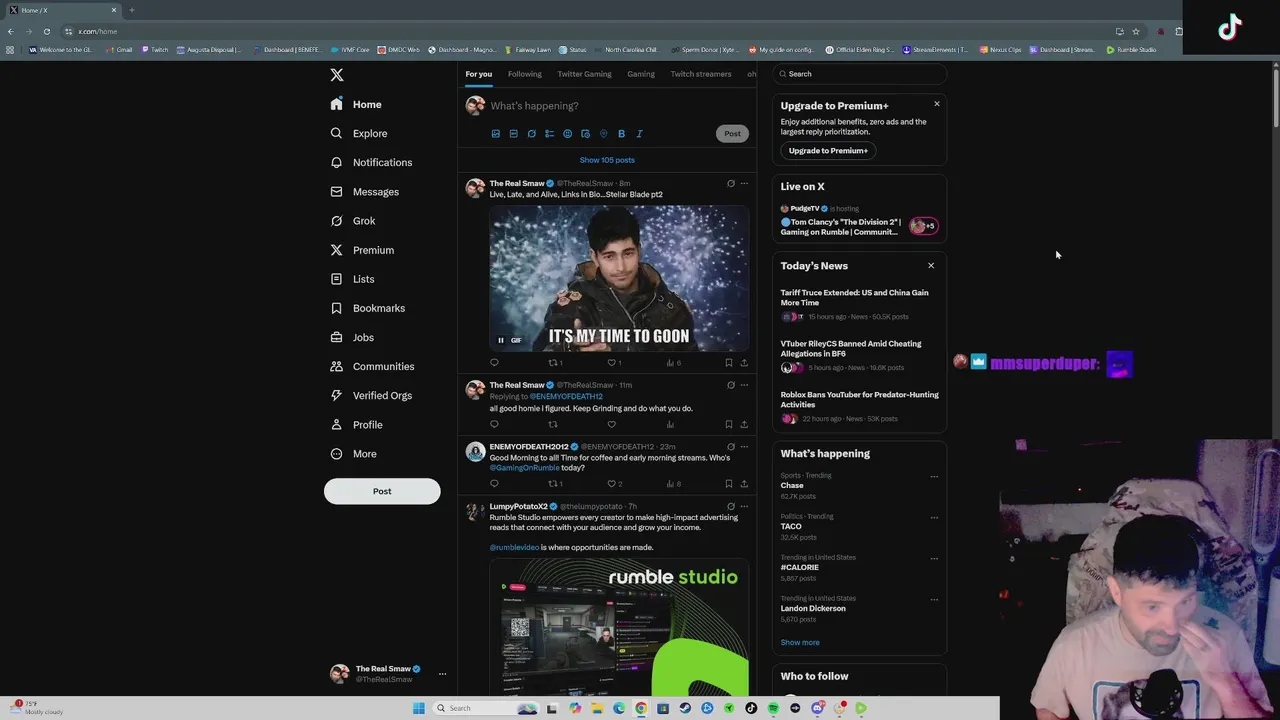Ask Grok about the LumpyPotatoX2 post
Image resolution: width=1280 pixels, height=720 pixels.
731,507
